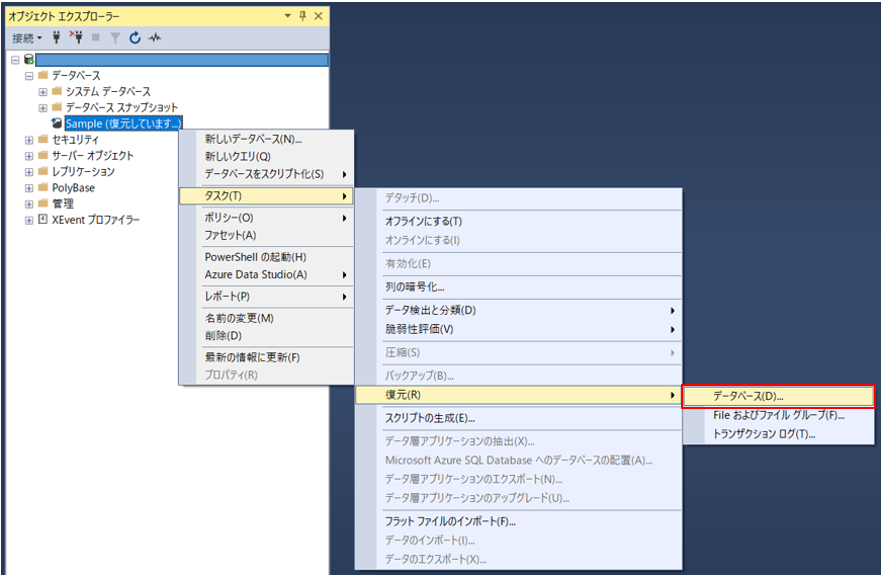Expand the データベース スナップショット folder
Screen dimensions: 883x577
43,108
